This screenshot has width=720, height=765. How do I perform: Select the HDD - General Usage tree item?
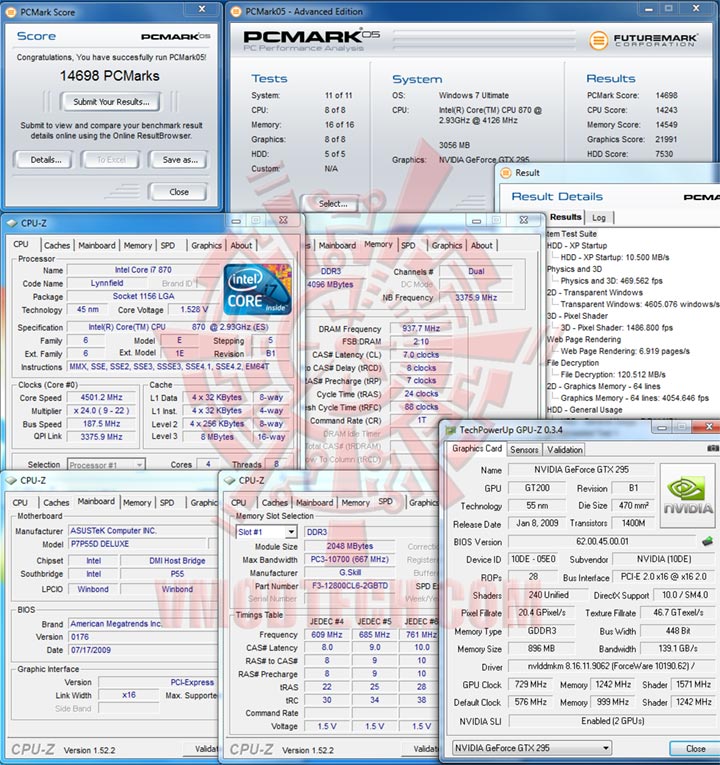584,410
